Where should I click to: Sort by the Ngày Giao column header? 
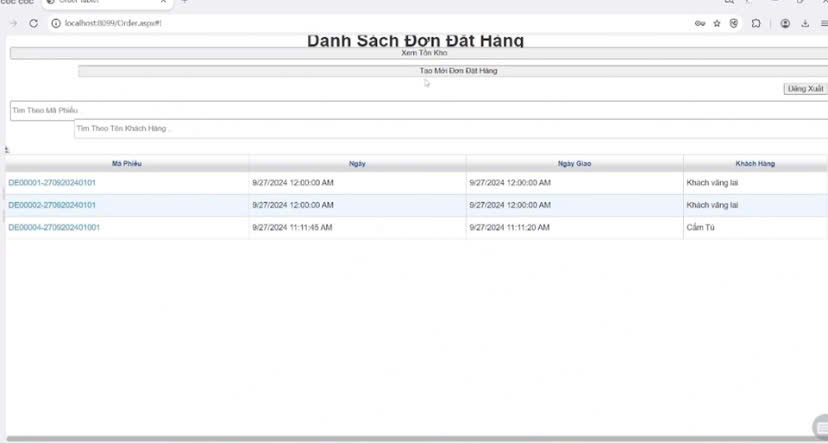pyautogui.click(x=574, y=163)
